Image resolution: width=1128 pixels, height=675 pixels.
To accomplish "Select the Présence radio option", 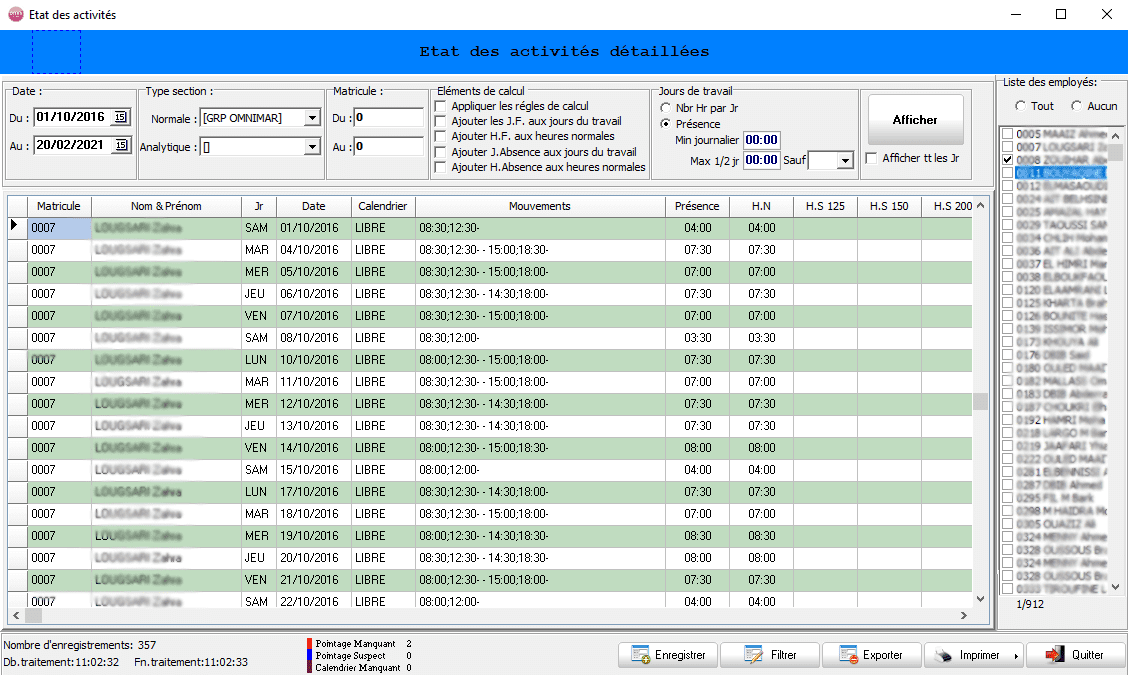I will [x=665, y=124].
